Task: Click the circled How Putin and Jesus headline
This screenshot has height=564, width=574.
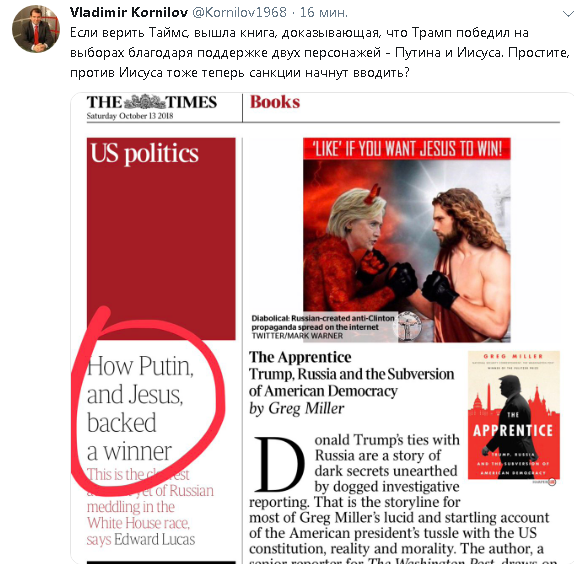Action: pyautogui.click(x=140, y=408)
